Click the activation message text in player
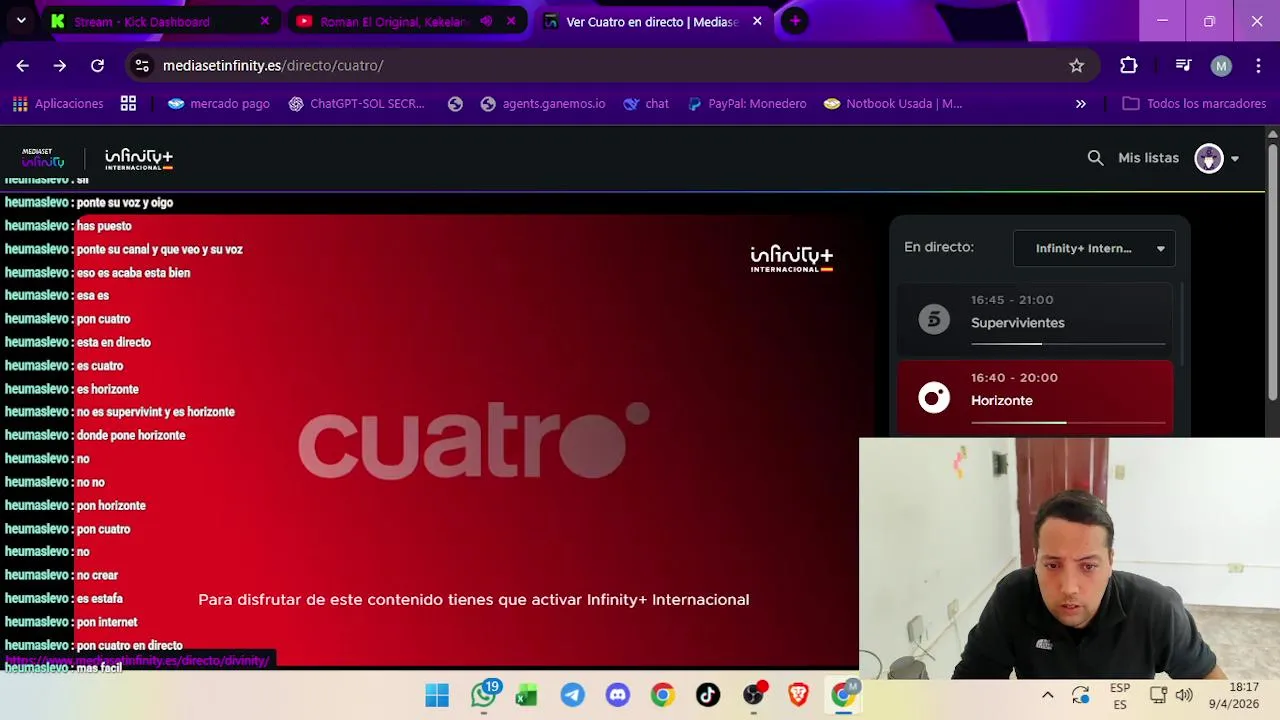 473,600
